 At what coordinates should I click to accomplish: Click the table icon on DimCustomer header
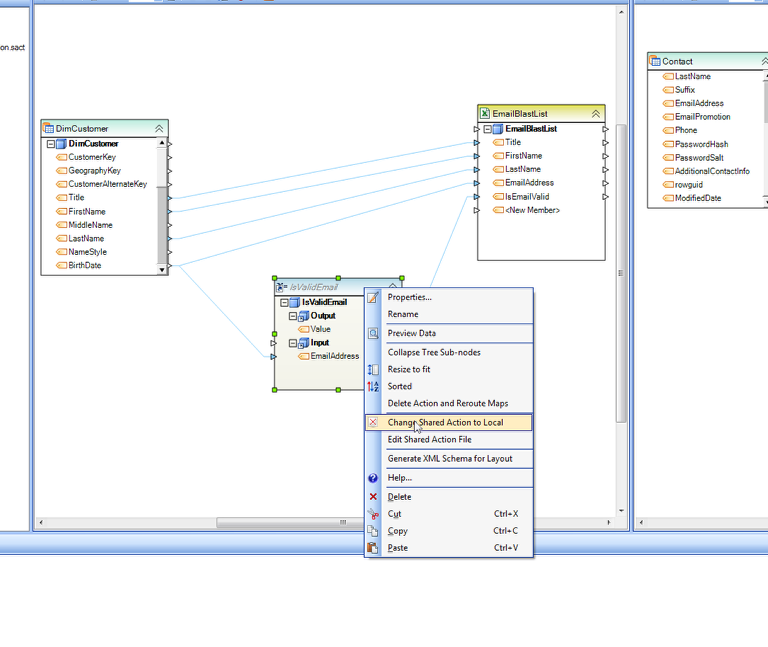coord(48,128)
